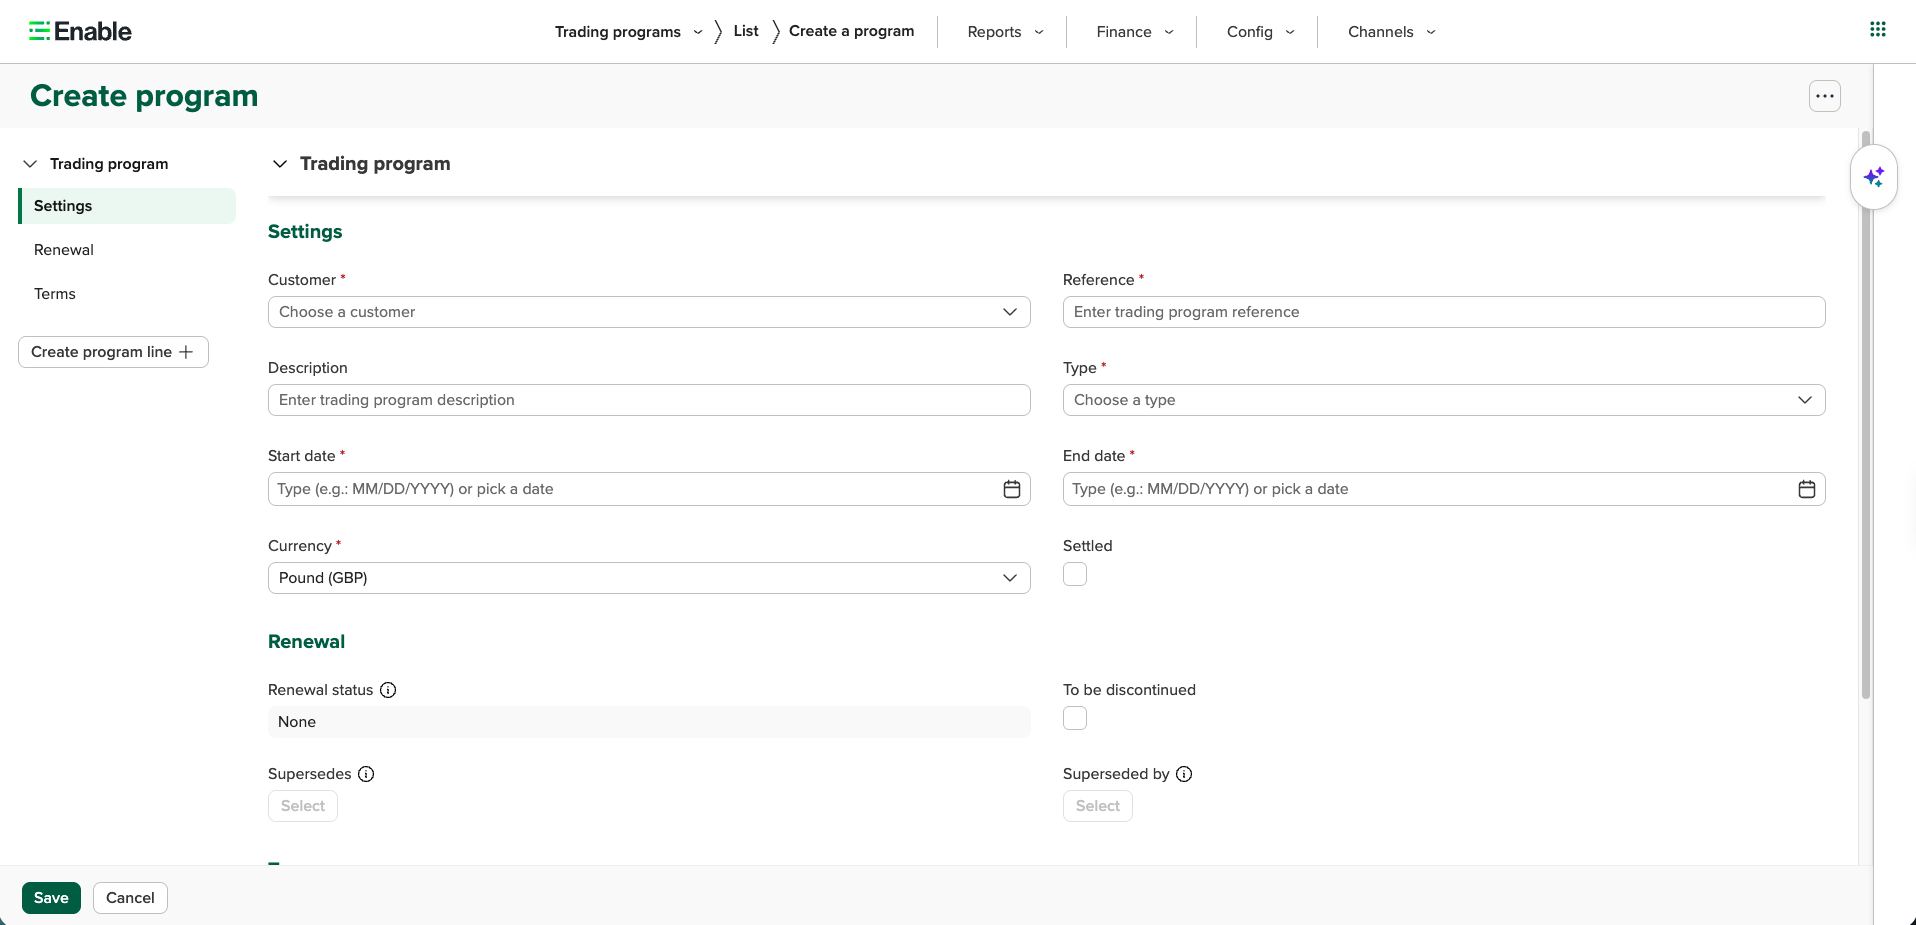Click Superseded by Select button
Screen dimensions: 1916x925
click(x=1098, y=806)
